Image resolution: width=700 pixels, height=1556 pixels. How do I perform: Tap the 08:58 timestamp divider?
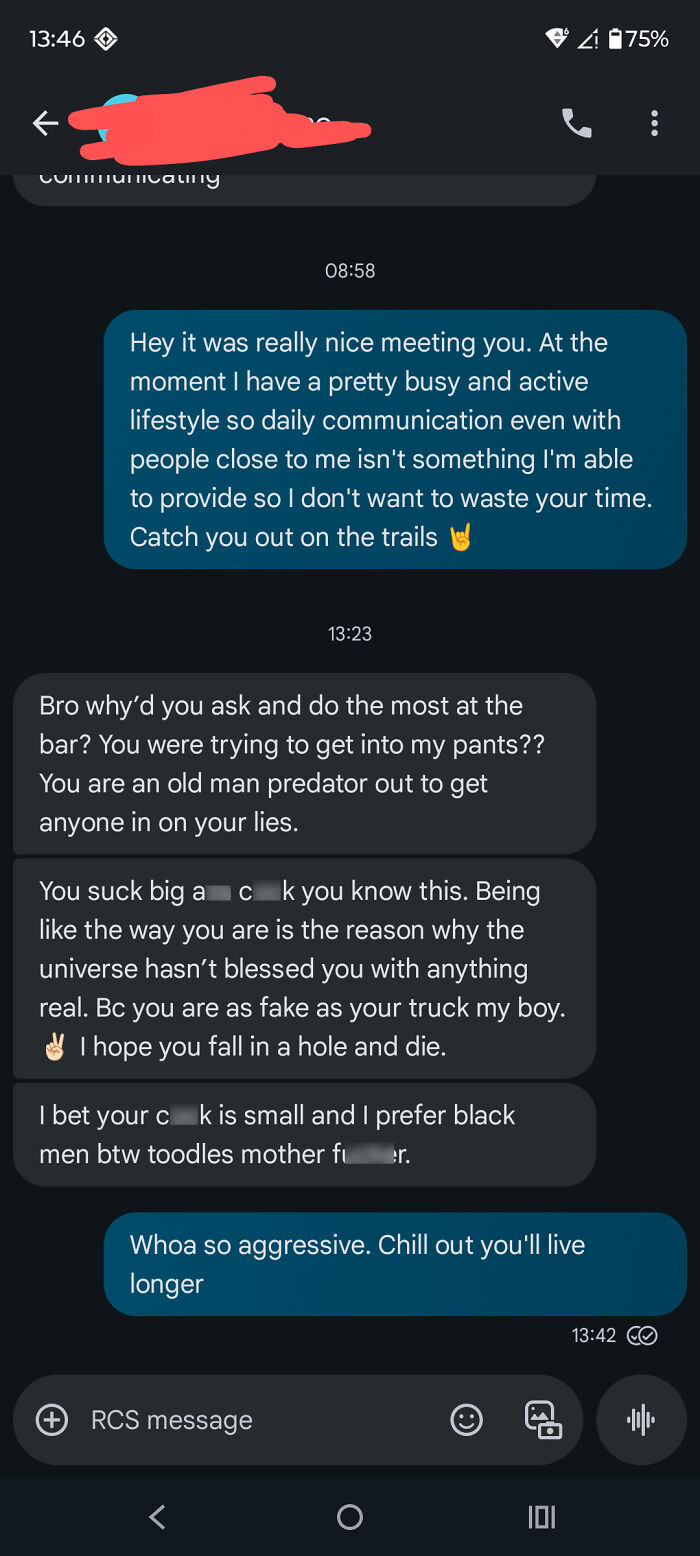pos(350,269)
